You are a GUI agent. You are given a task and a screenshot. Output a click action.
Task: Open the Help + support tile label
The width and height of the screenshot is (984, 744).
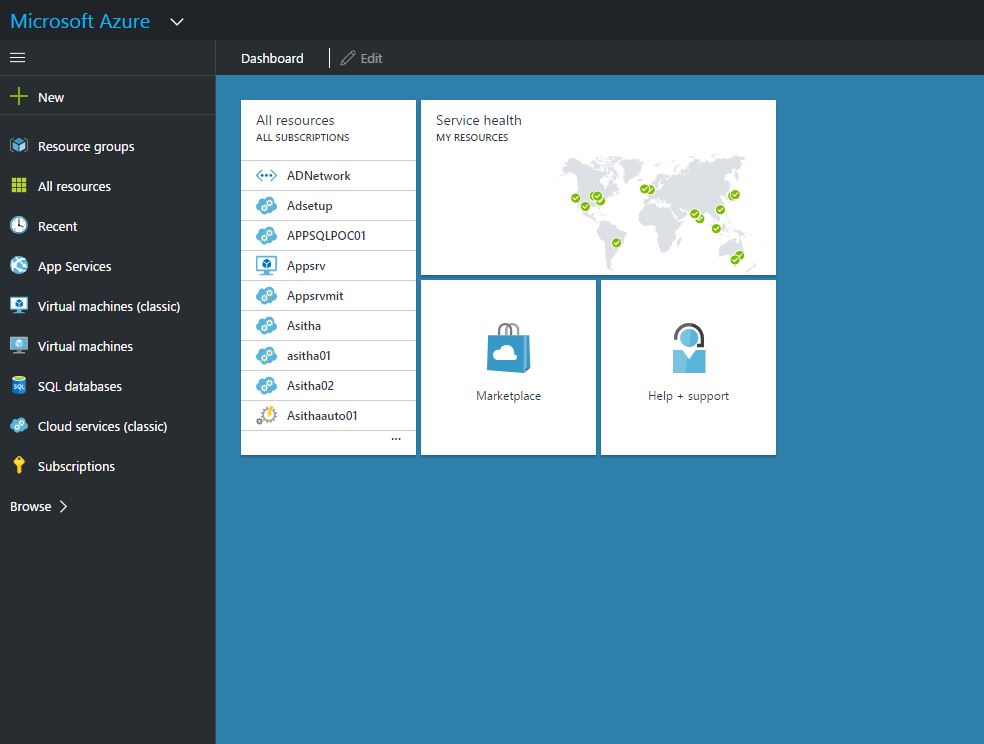(688, 396)
